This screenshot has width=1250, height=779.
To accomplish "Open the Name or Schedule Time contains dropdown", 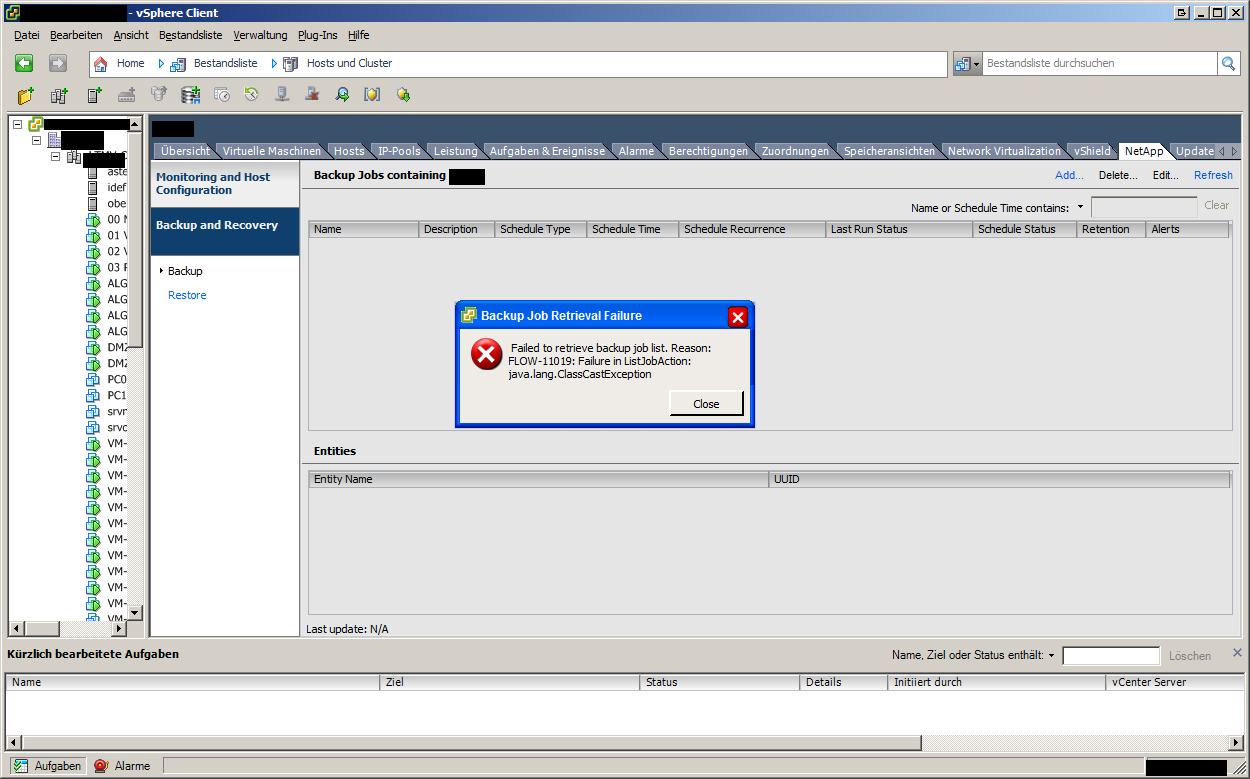I will (1080, 207).
